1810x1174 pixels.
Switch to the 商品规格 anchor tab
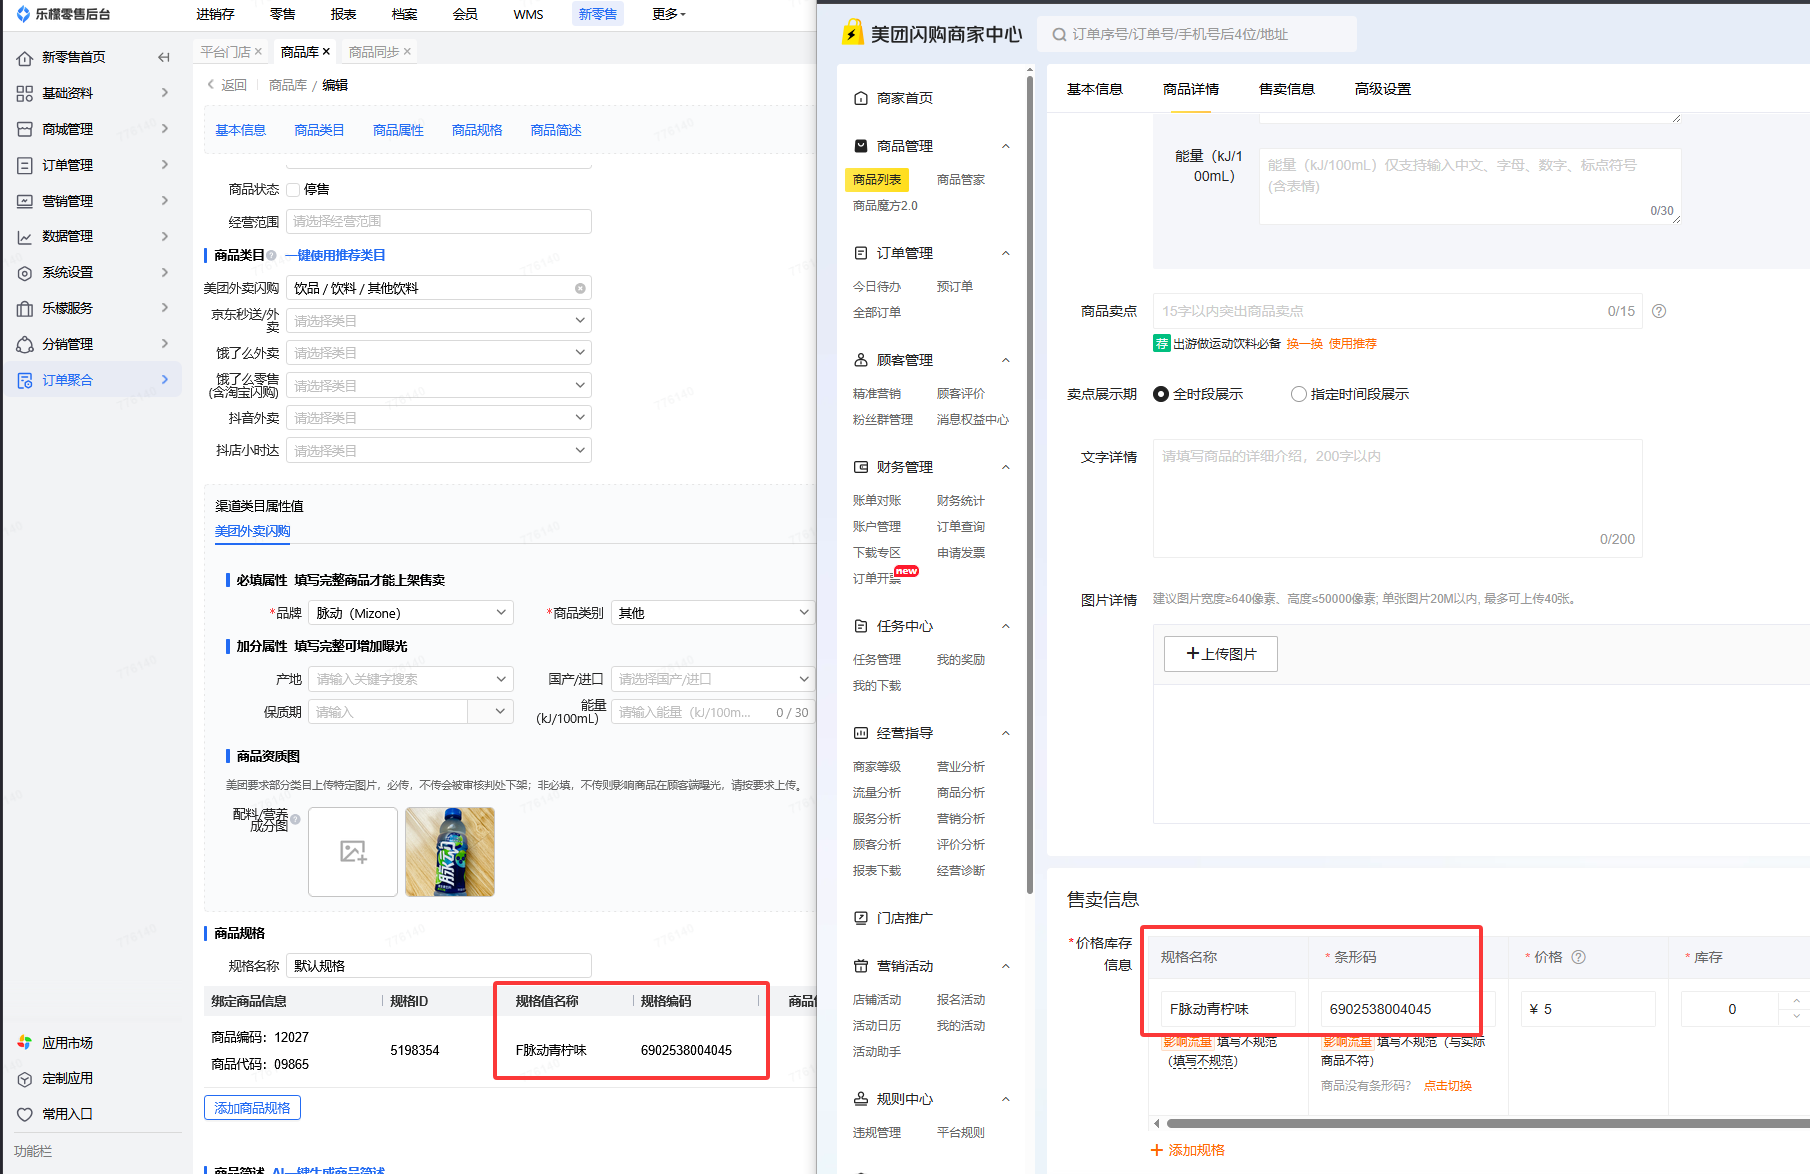point(477,130)
